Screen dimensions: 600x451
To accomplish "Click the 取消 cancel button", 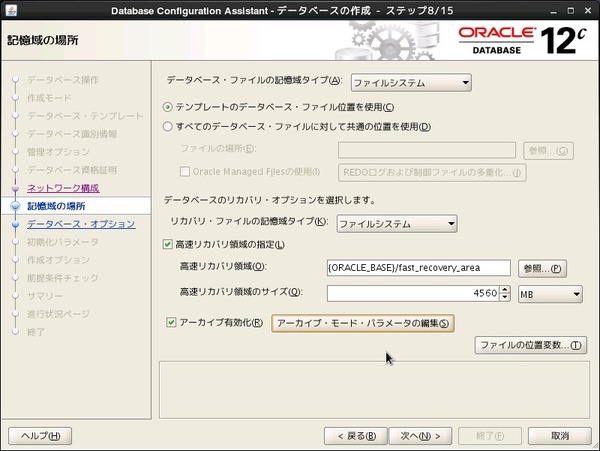I will (x=560, y=436).
